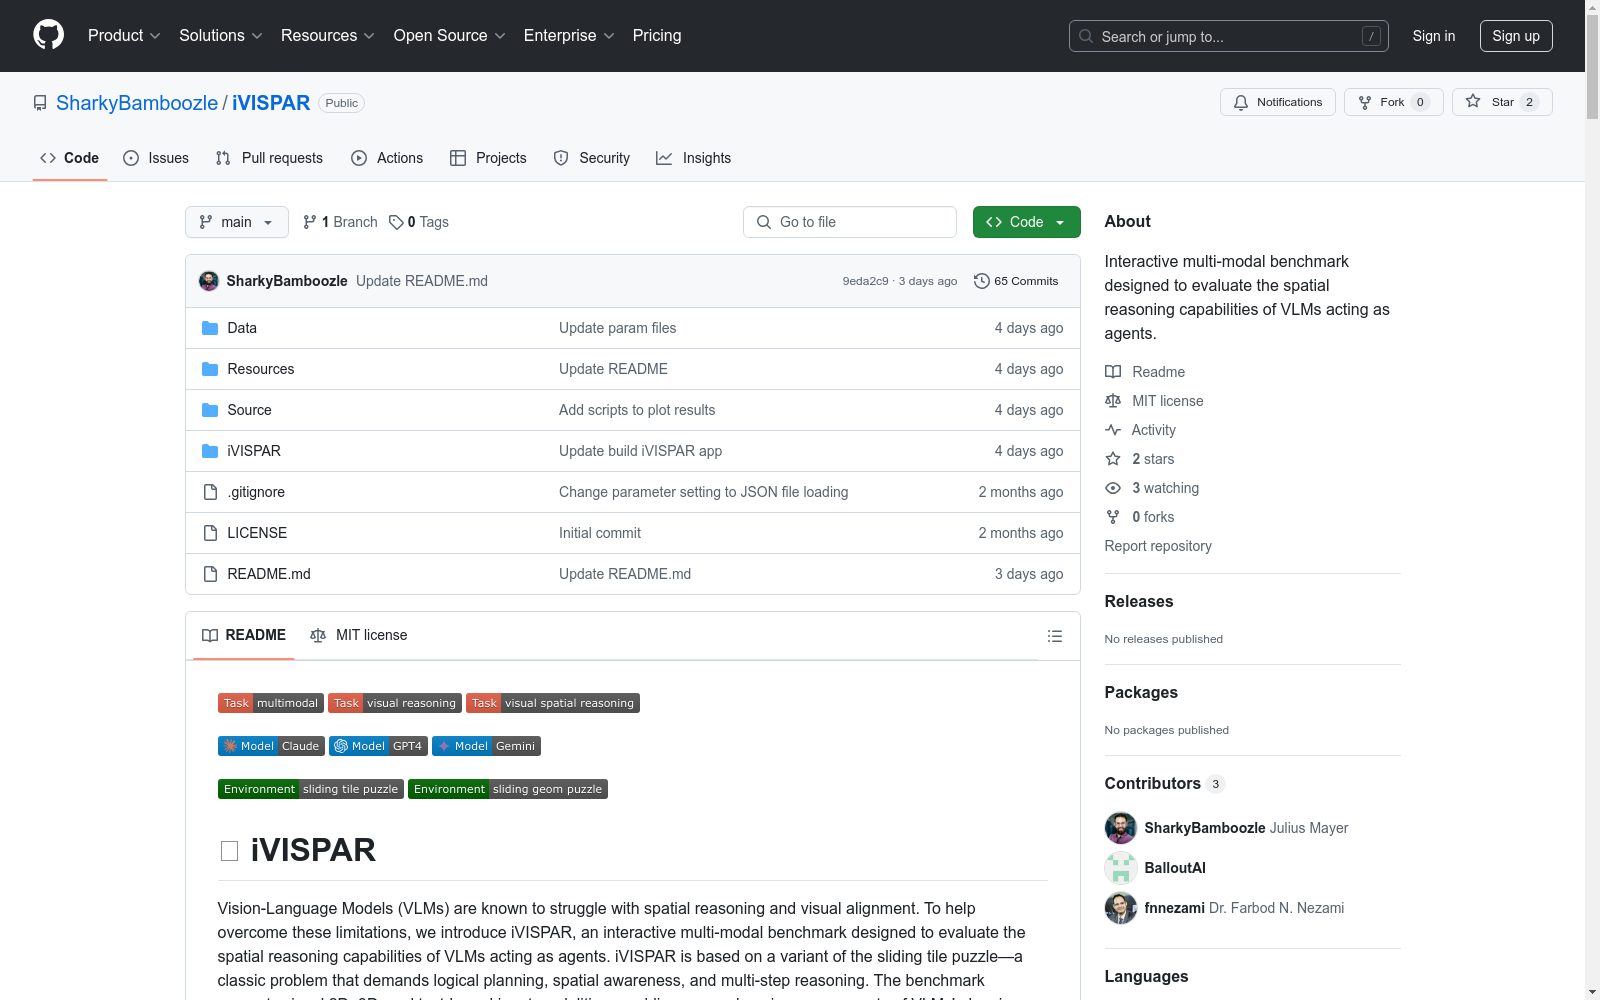Click the Environment sliding tile puzzle badge
Viewport: 1600px width, 1000px height.
pos(311,789)
